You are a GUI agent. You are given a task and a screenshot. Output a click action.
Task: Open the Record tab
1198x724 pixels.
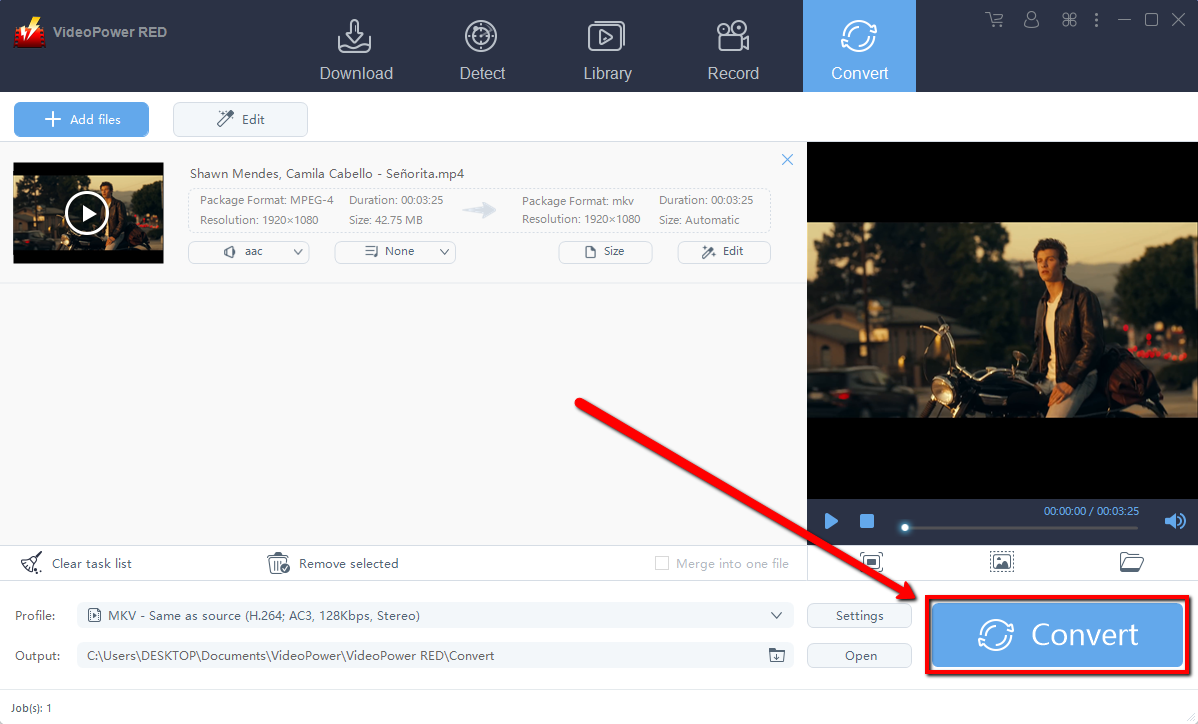(x=733, y=46)
